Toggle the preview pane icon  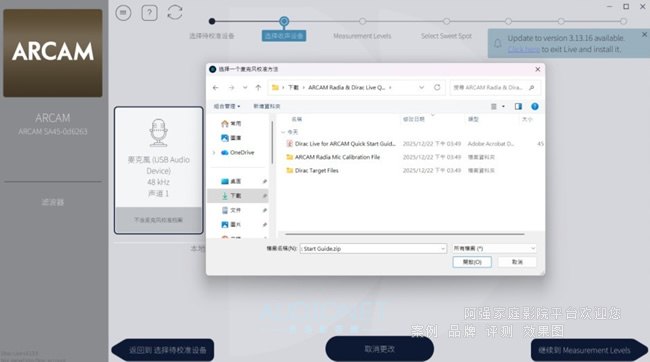pyautogui.click(x=518, y=107)
